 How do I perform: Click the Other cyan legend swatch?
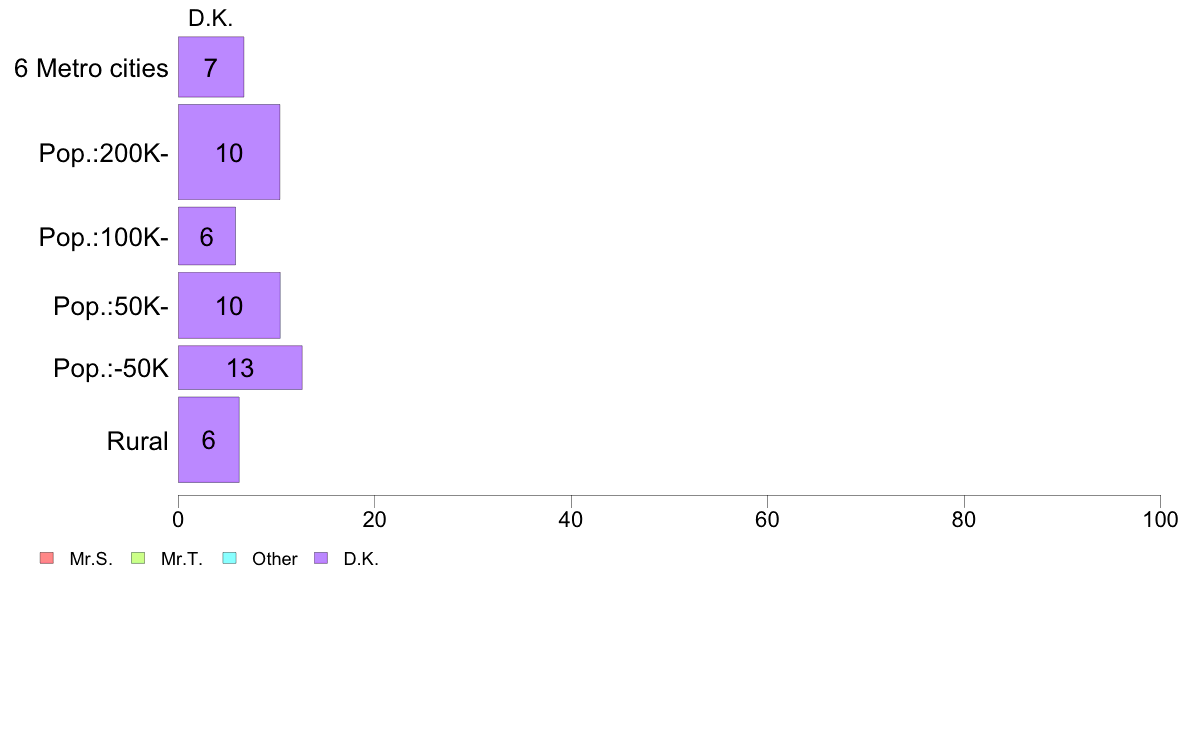pyautogui.click(x=230, y=558)
